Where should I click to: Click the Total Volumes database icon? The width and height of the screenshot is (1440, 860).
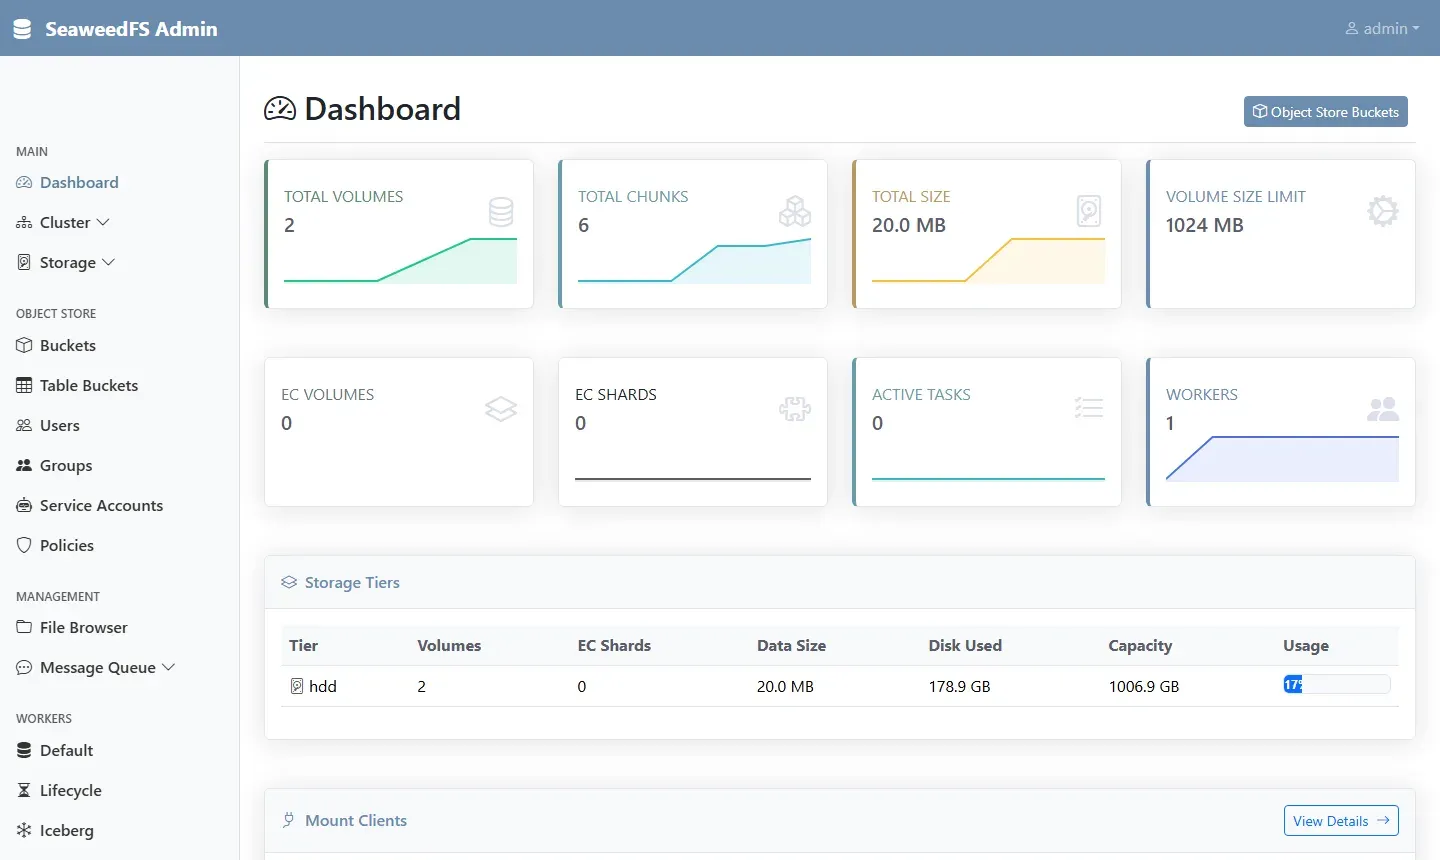[x=501, y=211]
